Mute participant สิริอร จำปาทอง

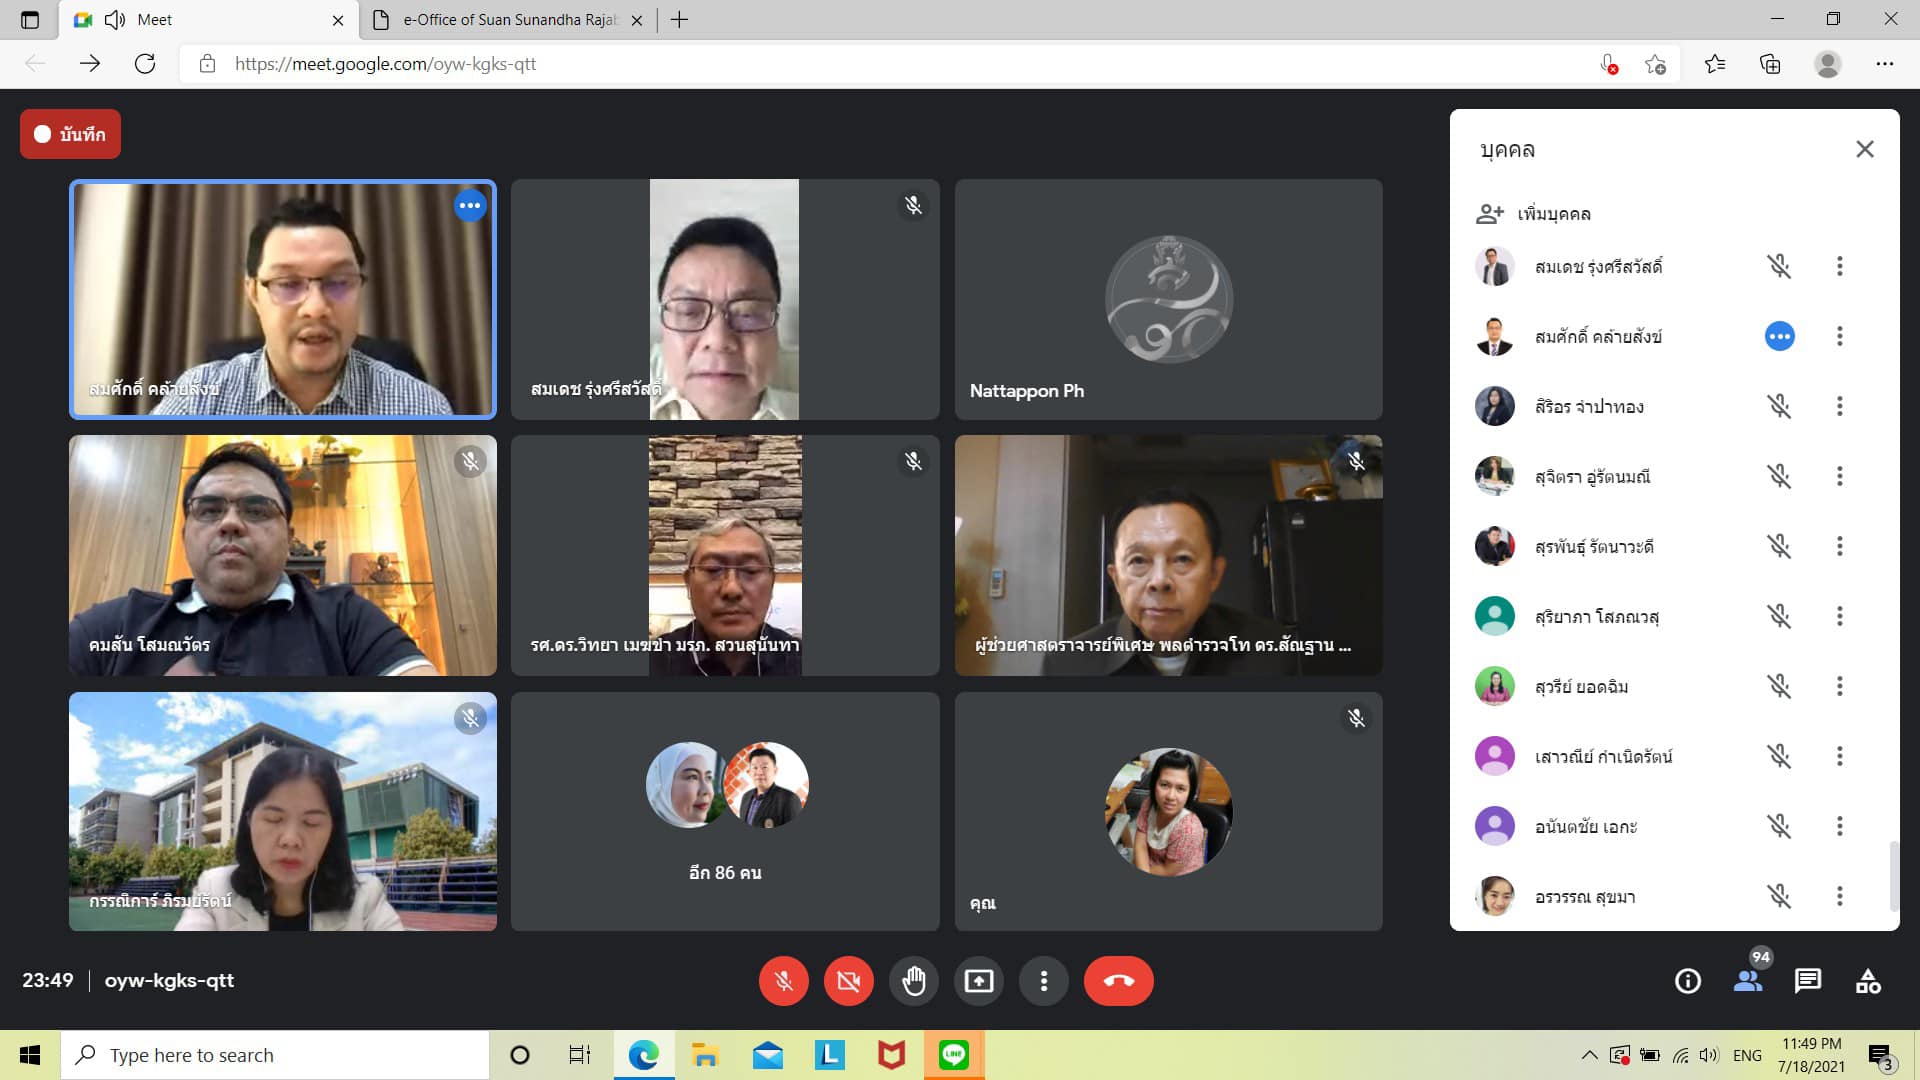coord(1778,406)
